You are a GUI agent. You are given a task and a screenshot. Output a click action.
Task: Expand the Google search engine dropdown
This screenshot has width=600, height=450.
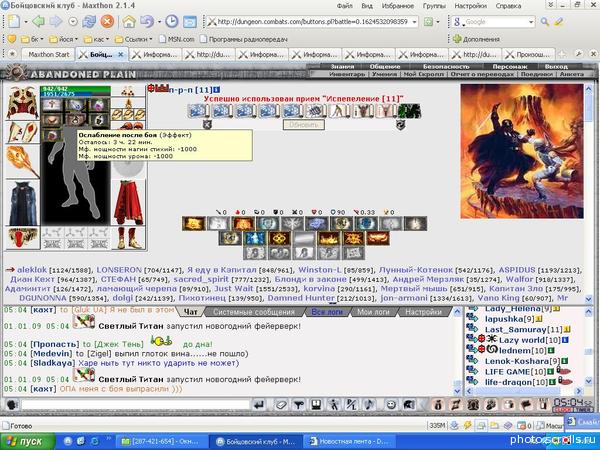pyautogui.click(x=531, y=22)
